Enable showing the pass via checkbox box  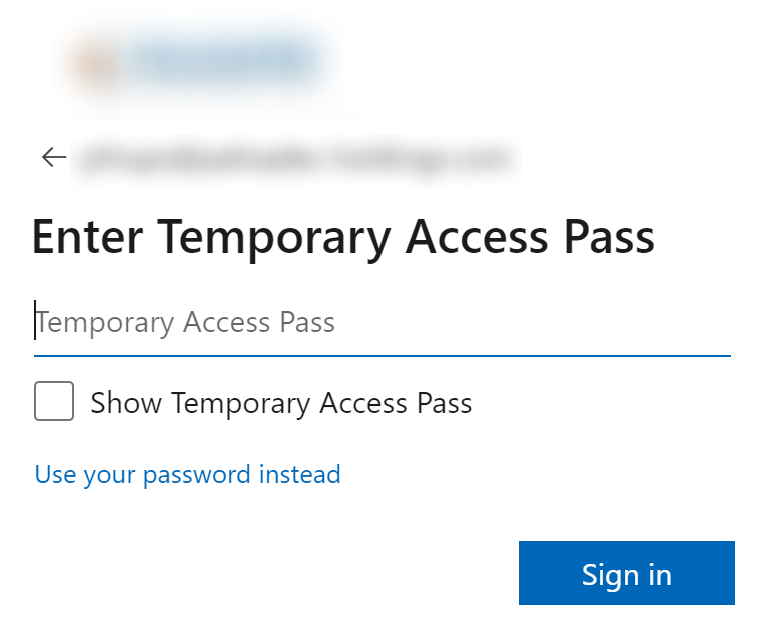[x=54, y=401]
